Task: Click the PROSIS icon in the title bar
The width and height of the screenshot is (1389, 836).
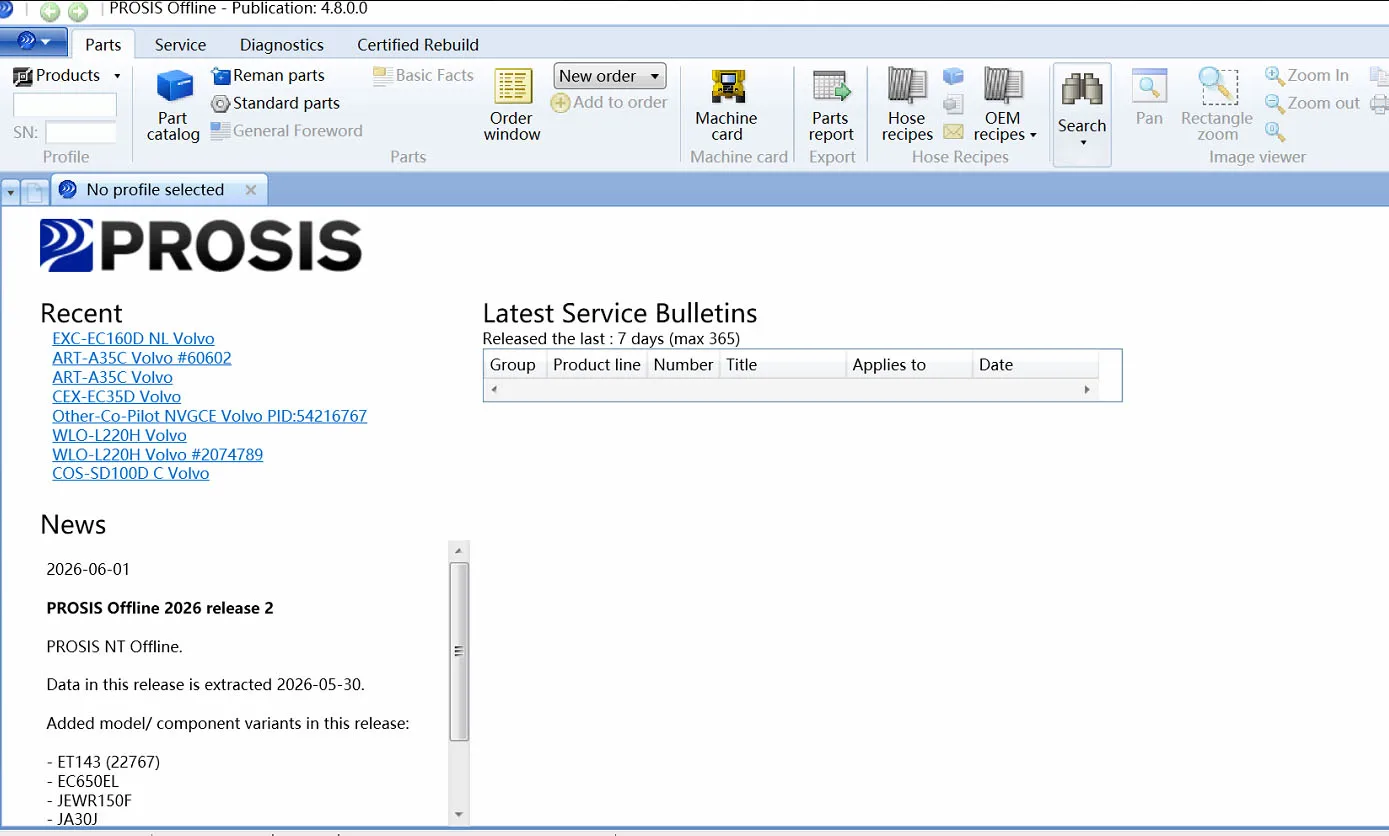Action: tap(6, 10)
